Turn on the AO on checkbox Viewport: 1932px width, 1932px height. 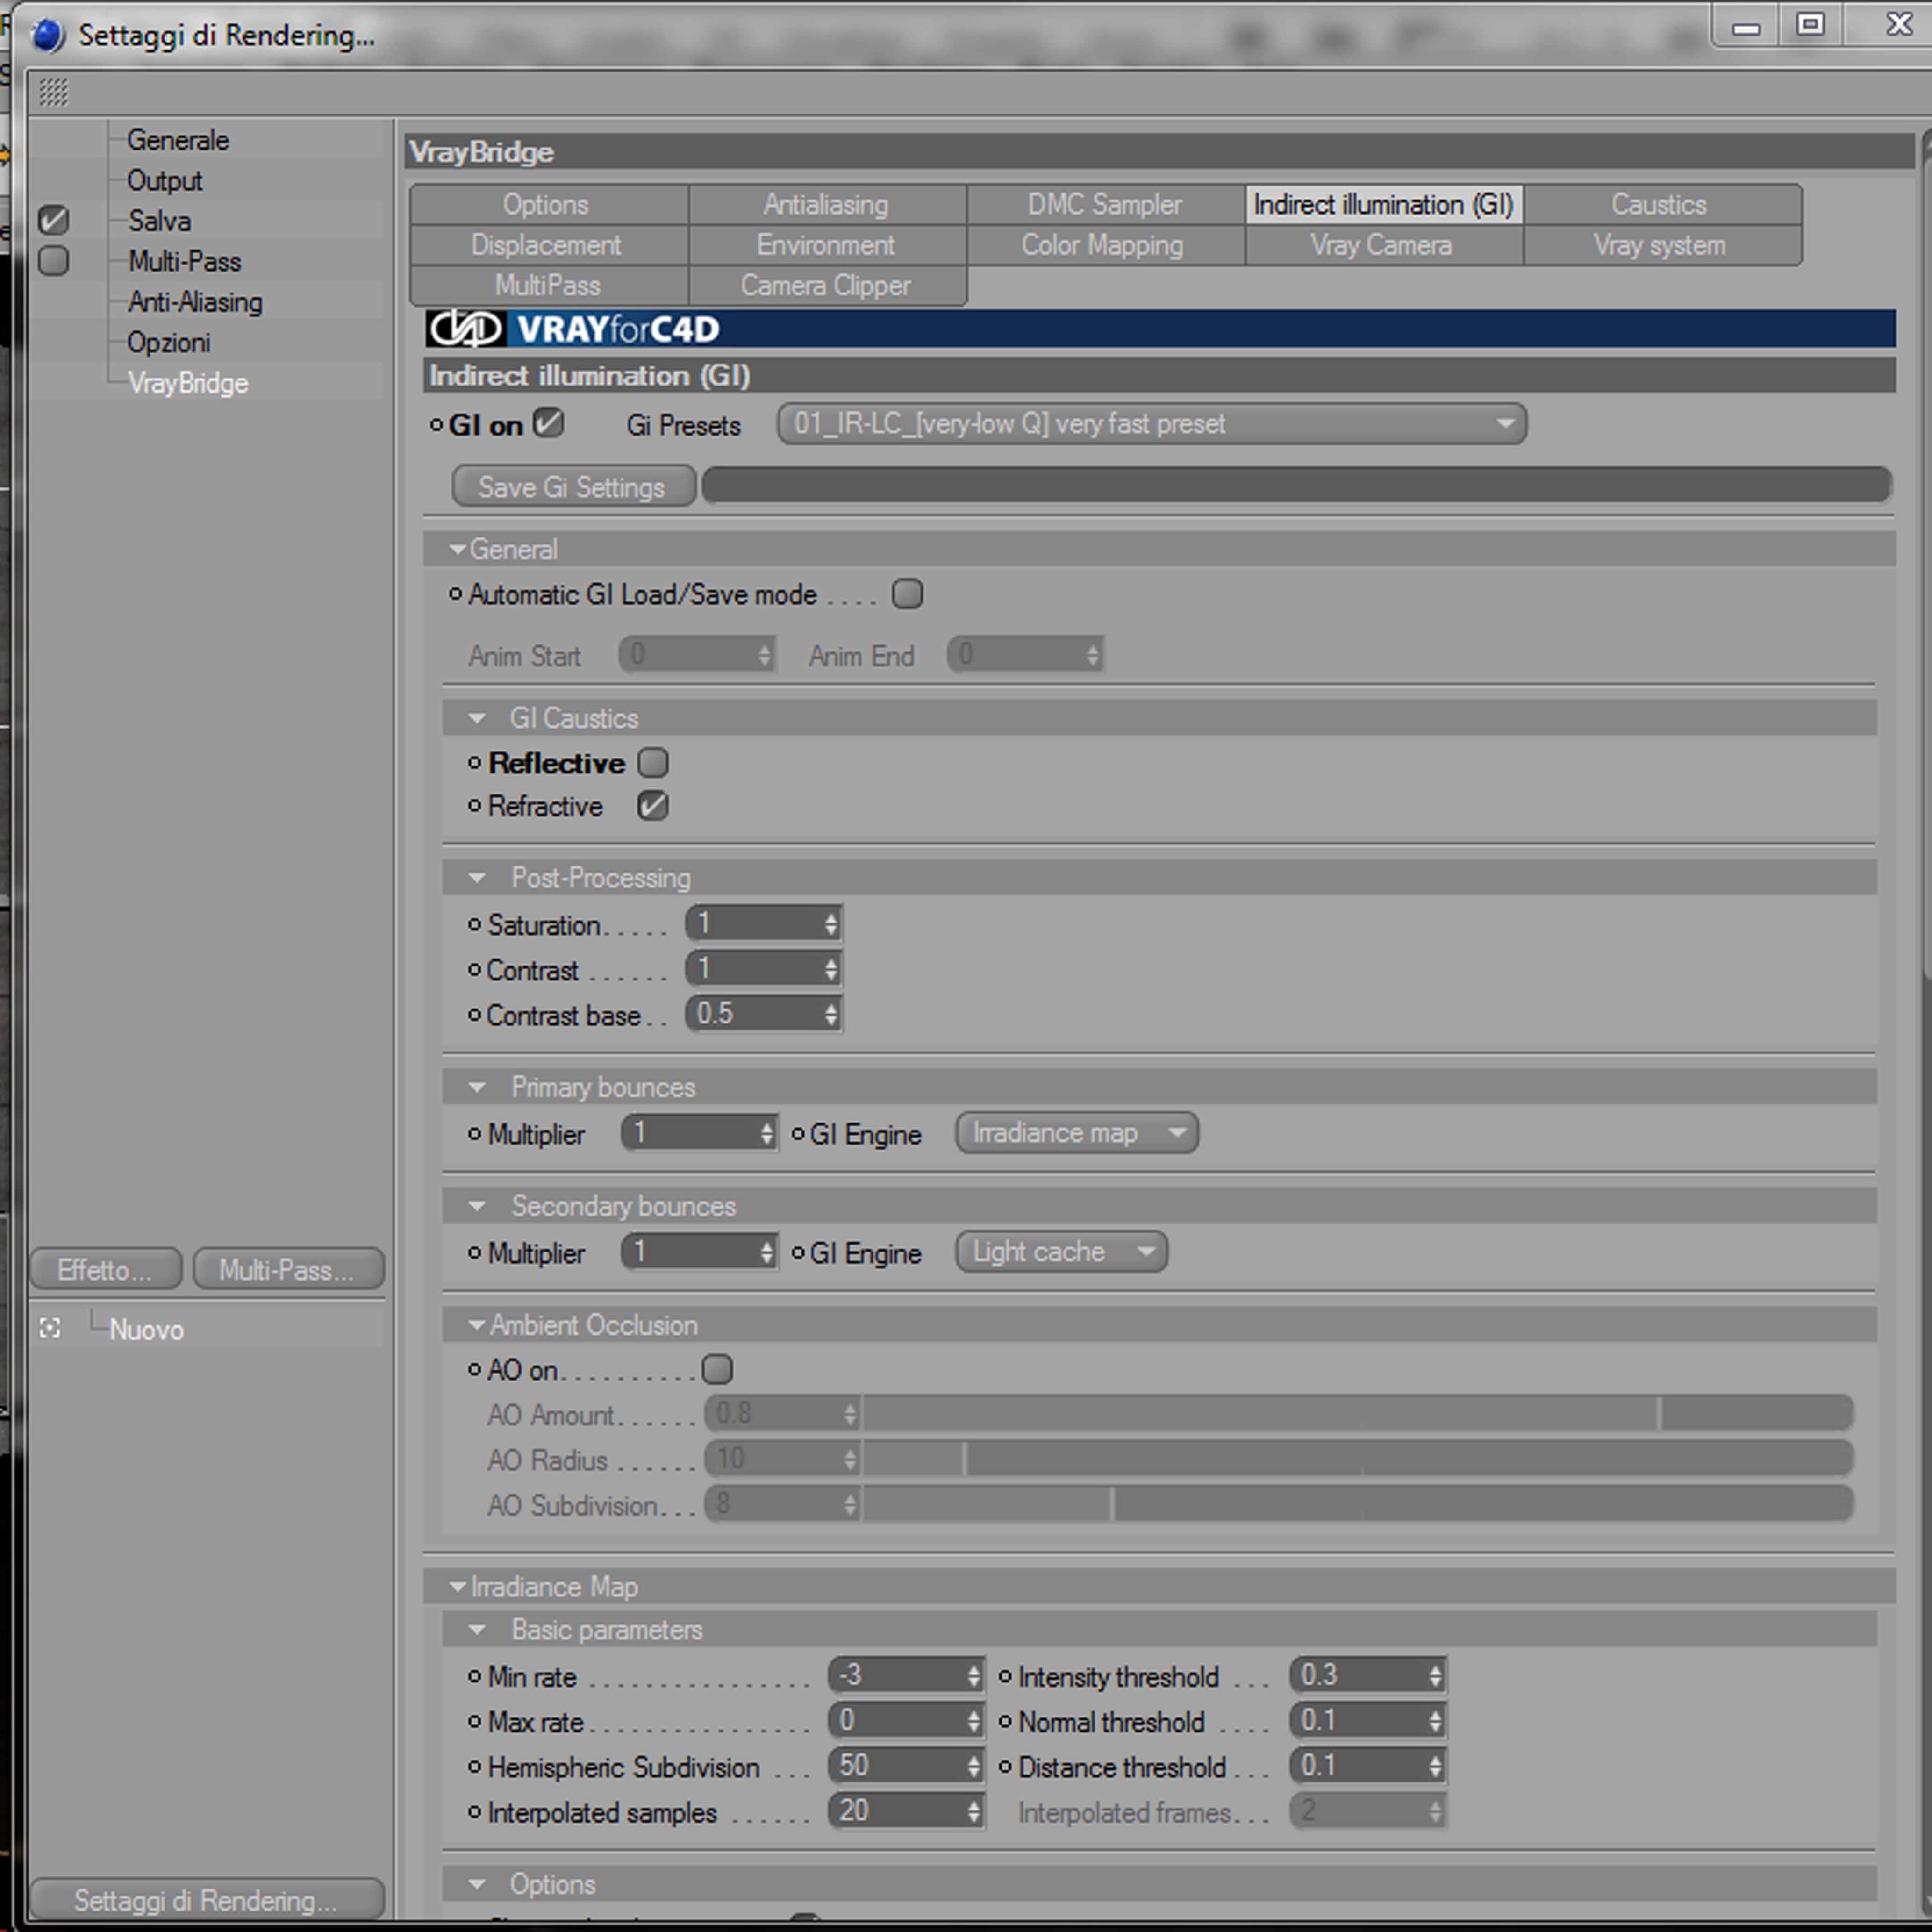click(x=717, y=1369)
